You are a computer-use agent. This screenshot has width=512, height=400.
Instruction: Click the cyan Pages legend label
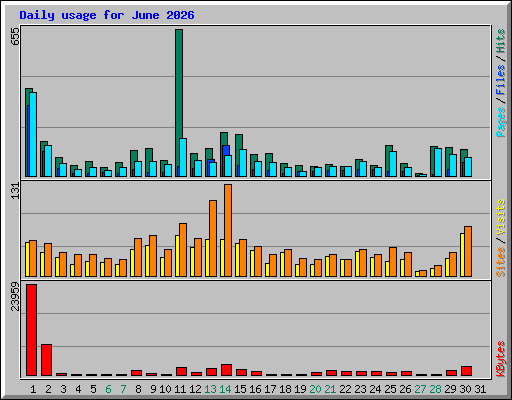pyautogui.click(x=501, y=122)
